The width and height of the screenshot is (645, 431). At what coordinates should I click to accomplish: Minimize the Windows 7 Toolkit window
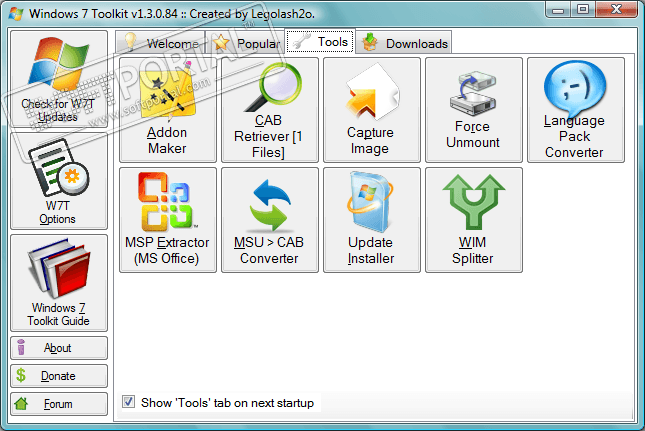[558, 9]
